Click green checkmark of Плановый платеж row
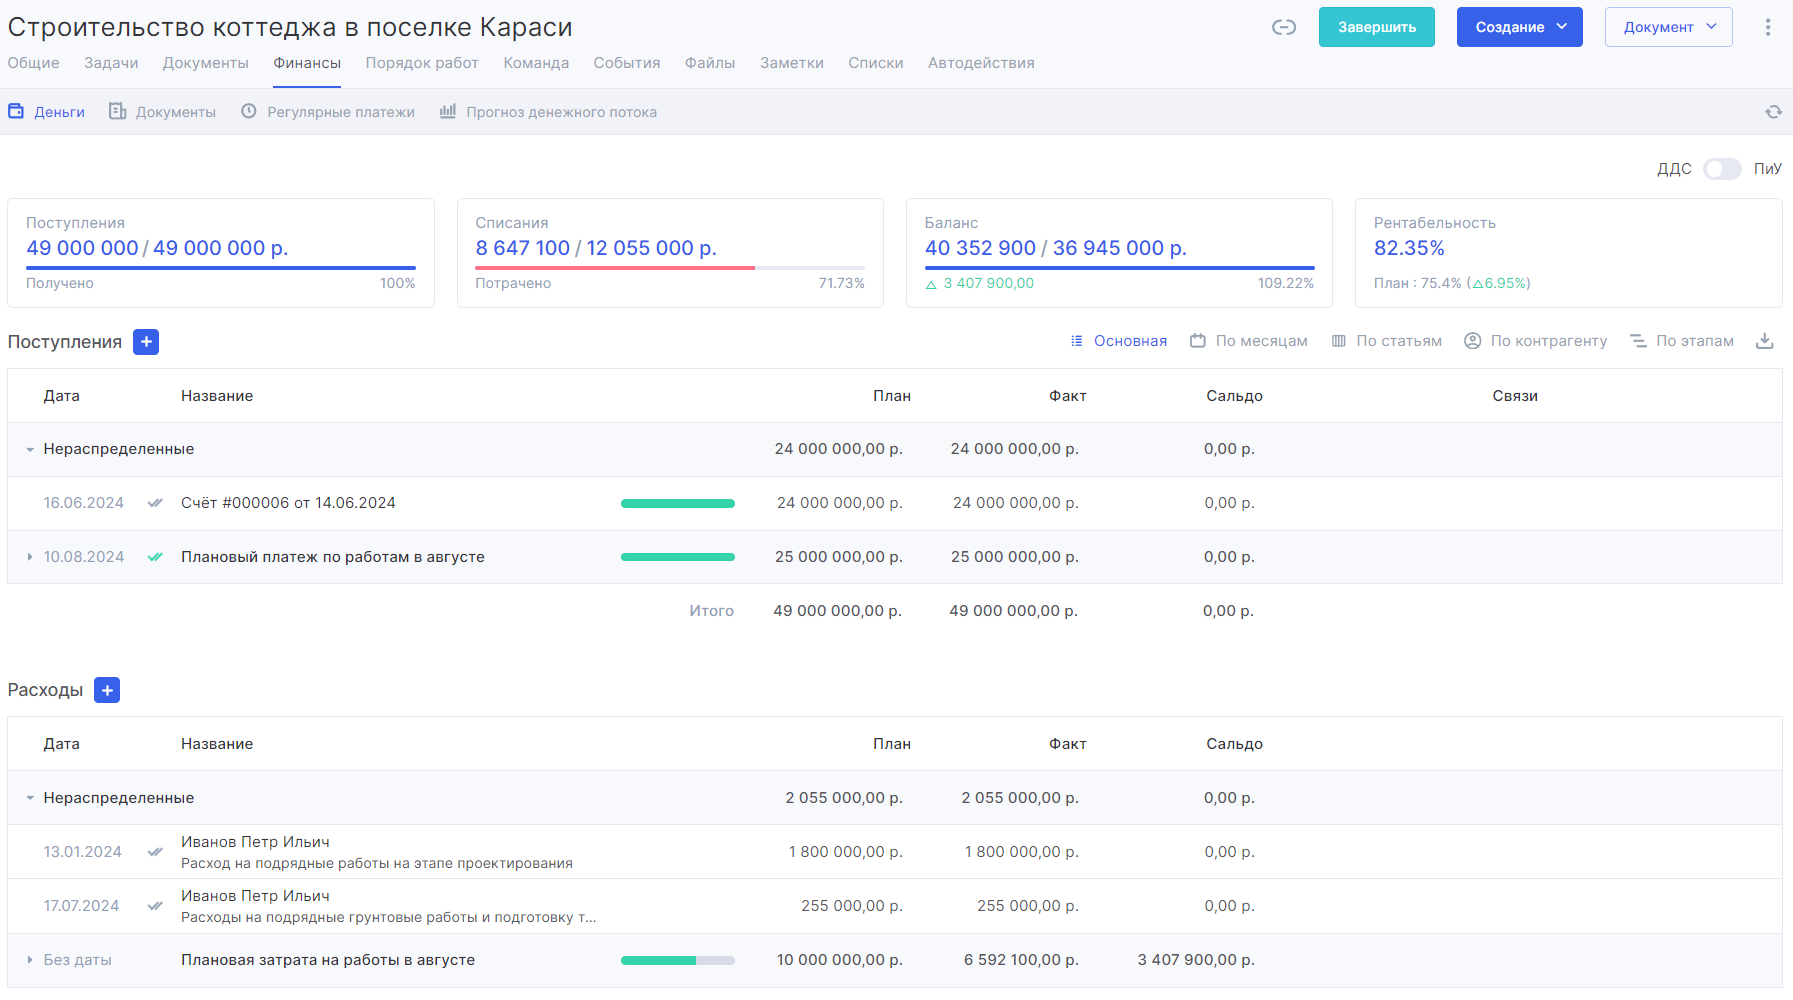 click(155, 557)
